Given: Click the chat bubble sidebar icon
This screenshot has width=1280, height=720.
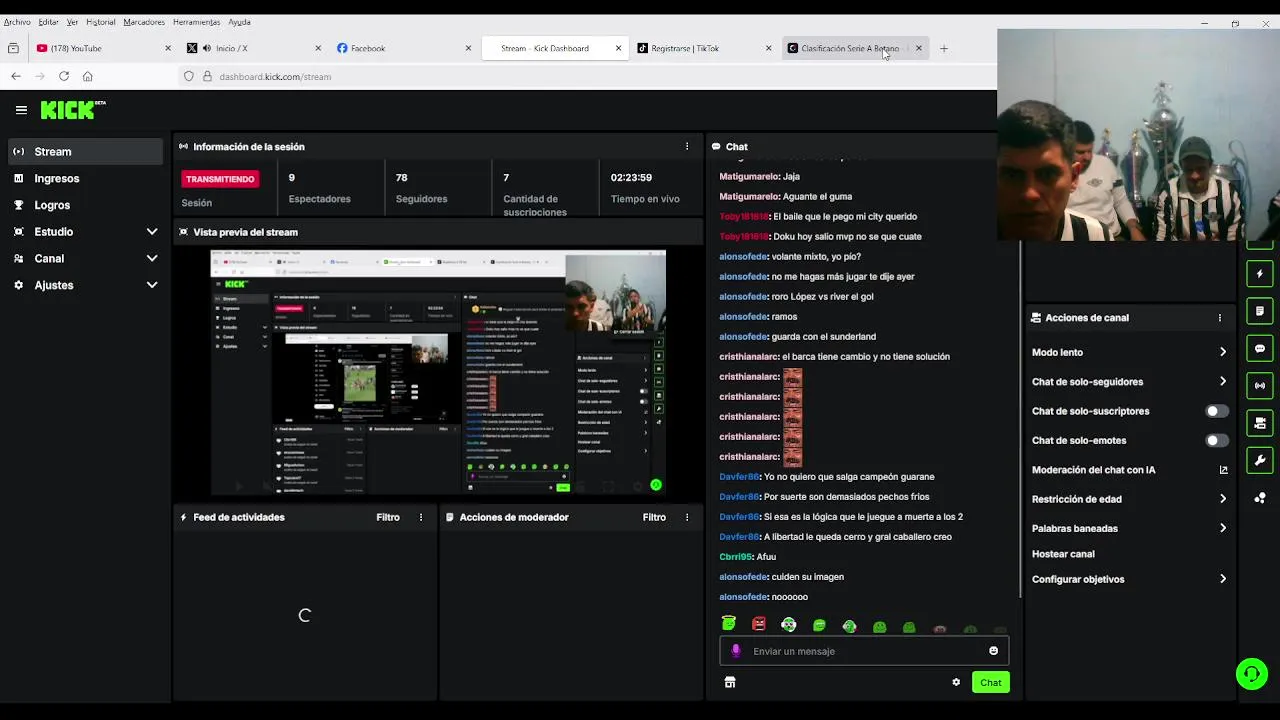Looking at the screenshot, I should coord(1260,349).
